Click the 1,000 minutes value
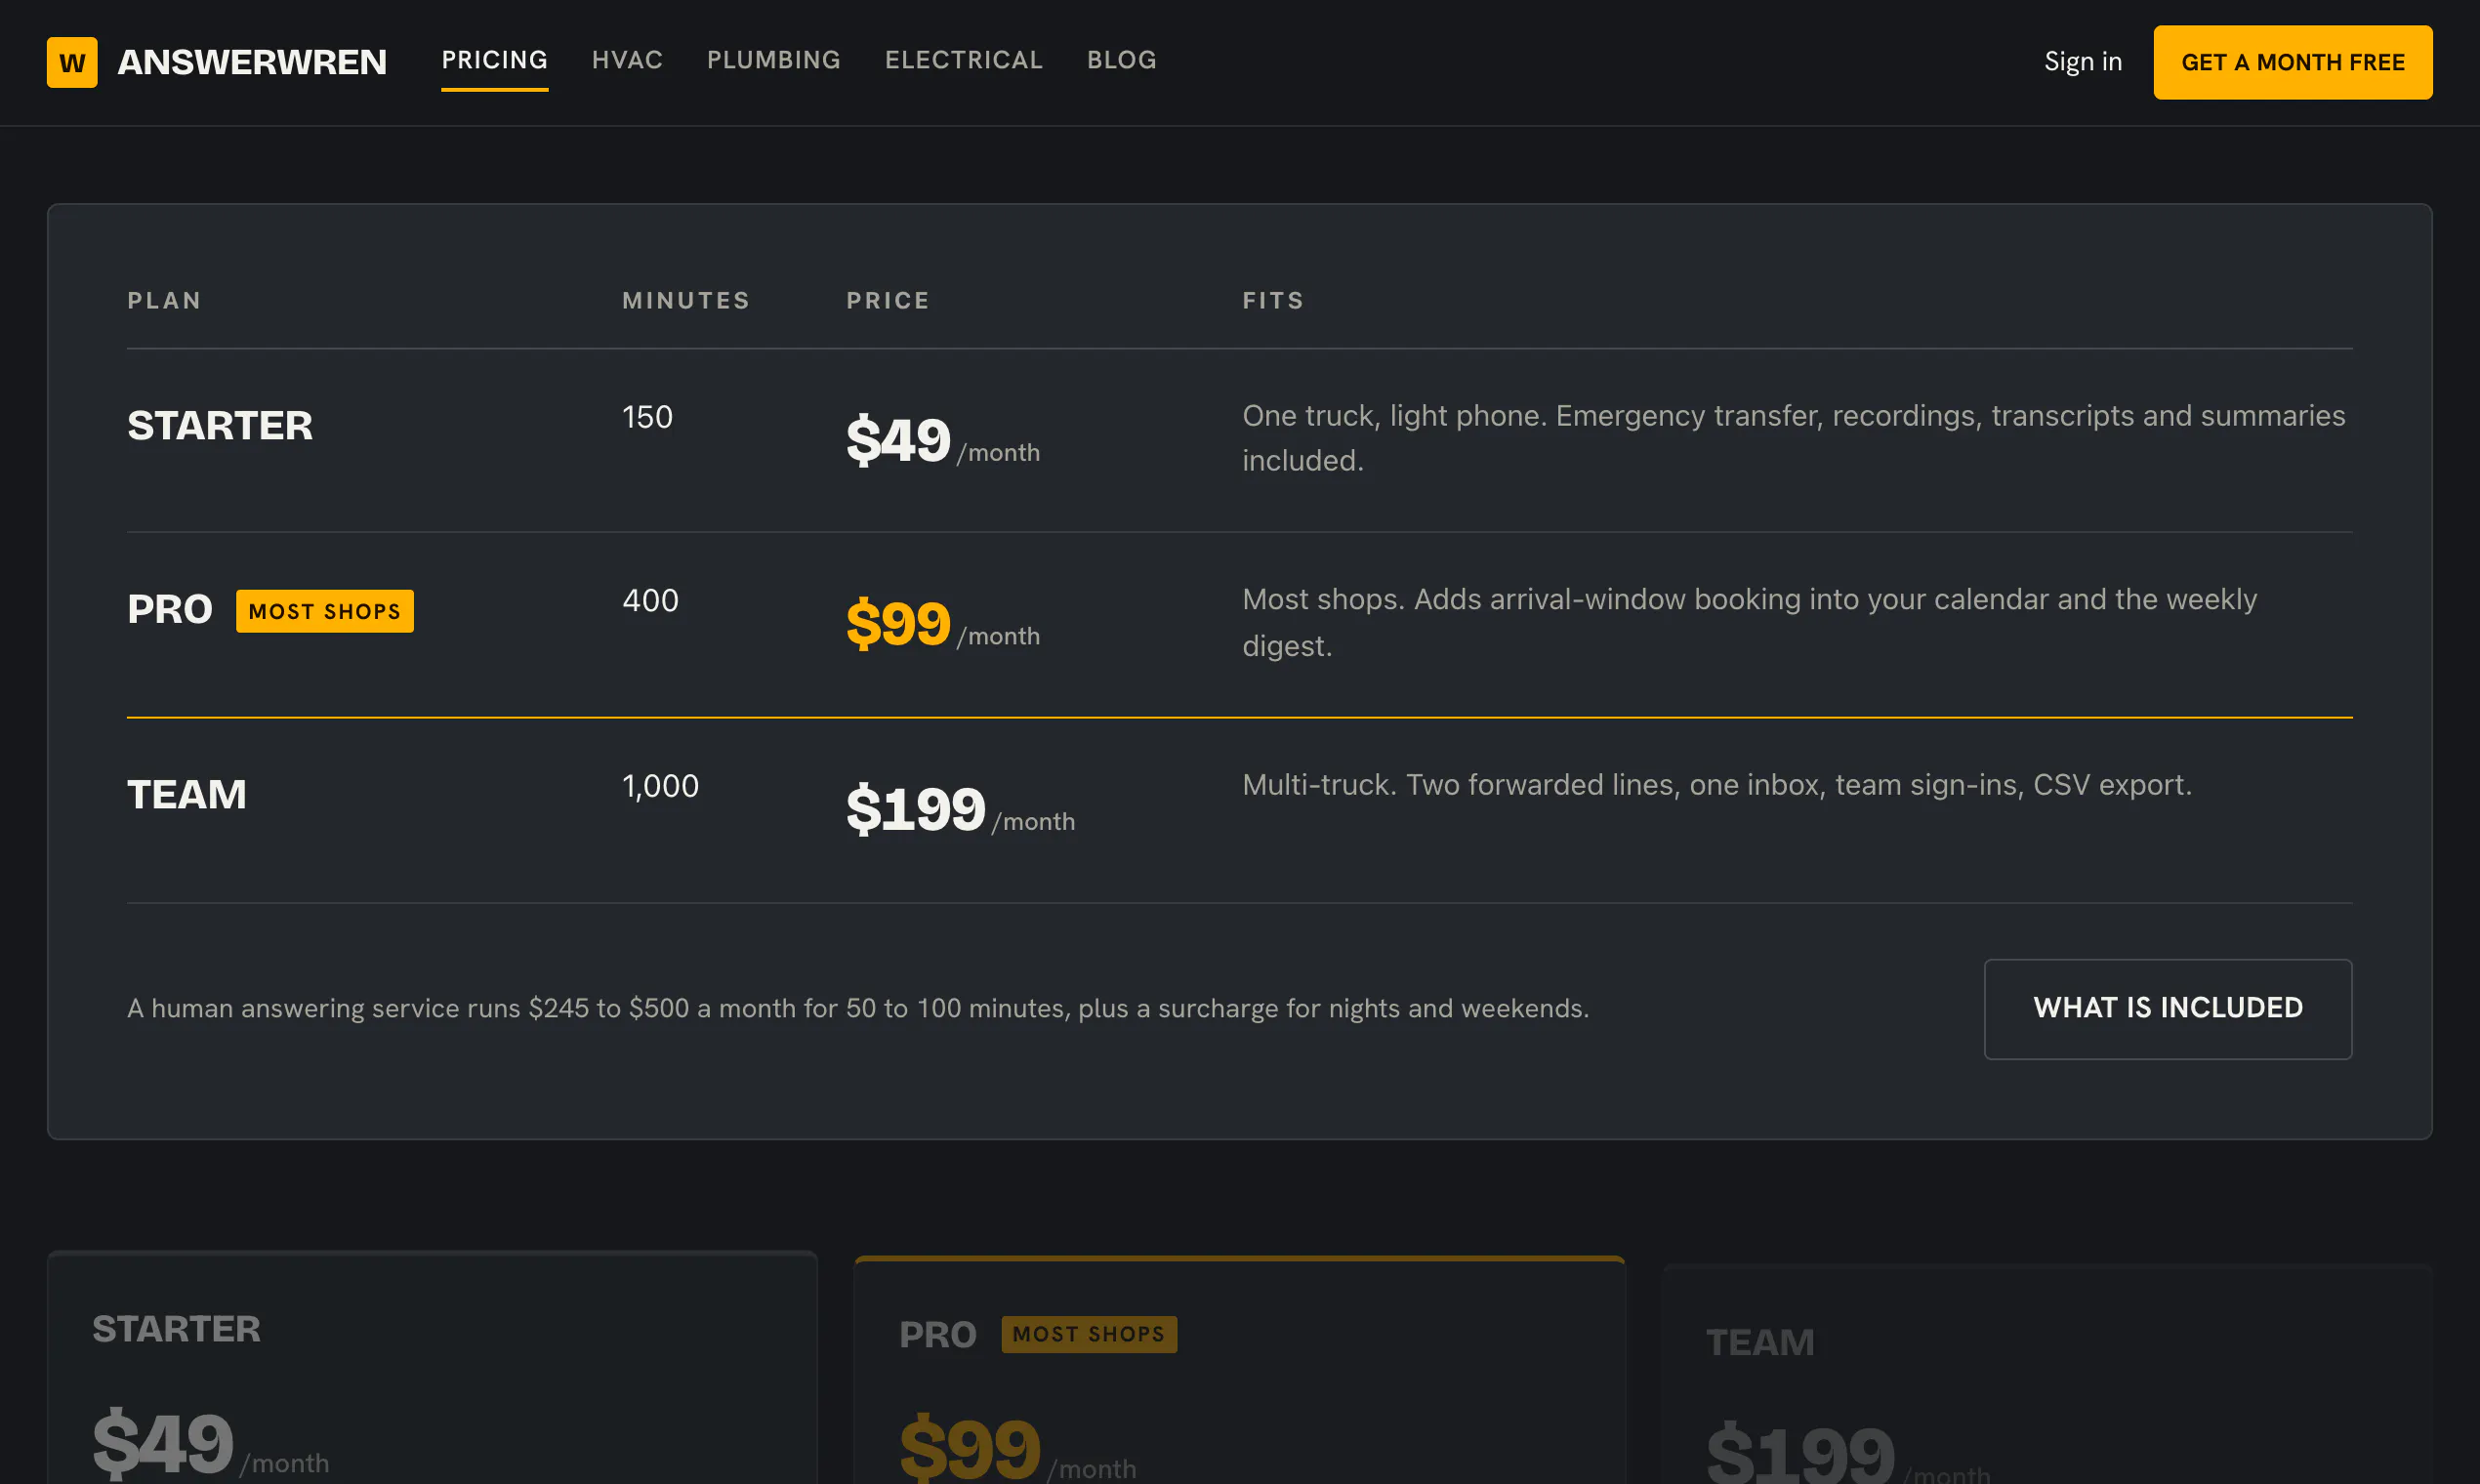 [660, 786]
